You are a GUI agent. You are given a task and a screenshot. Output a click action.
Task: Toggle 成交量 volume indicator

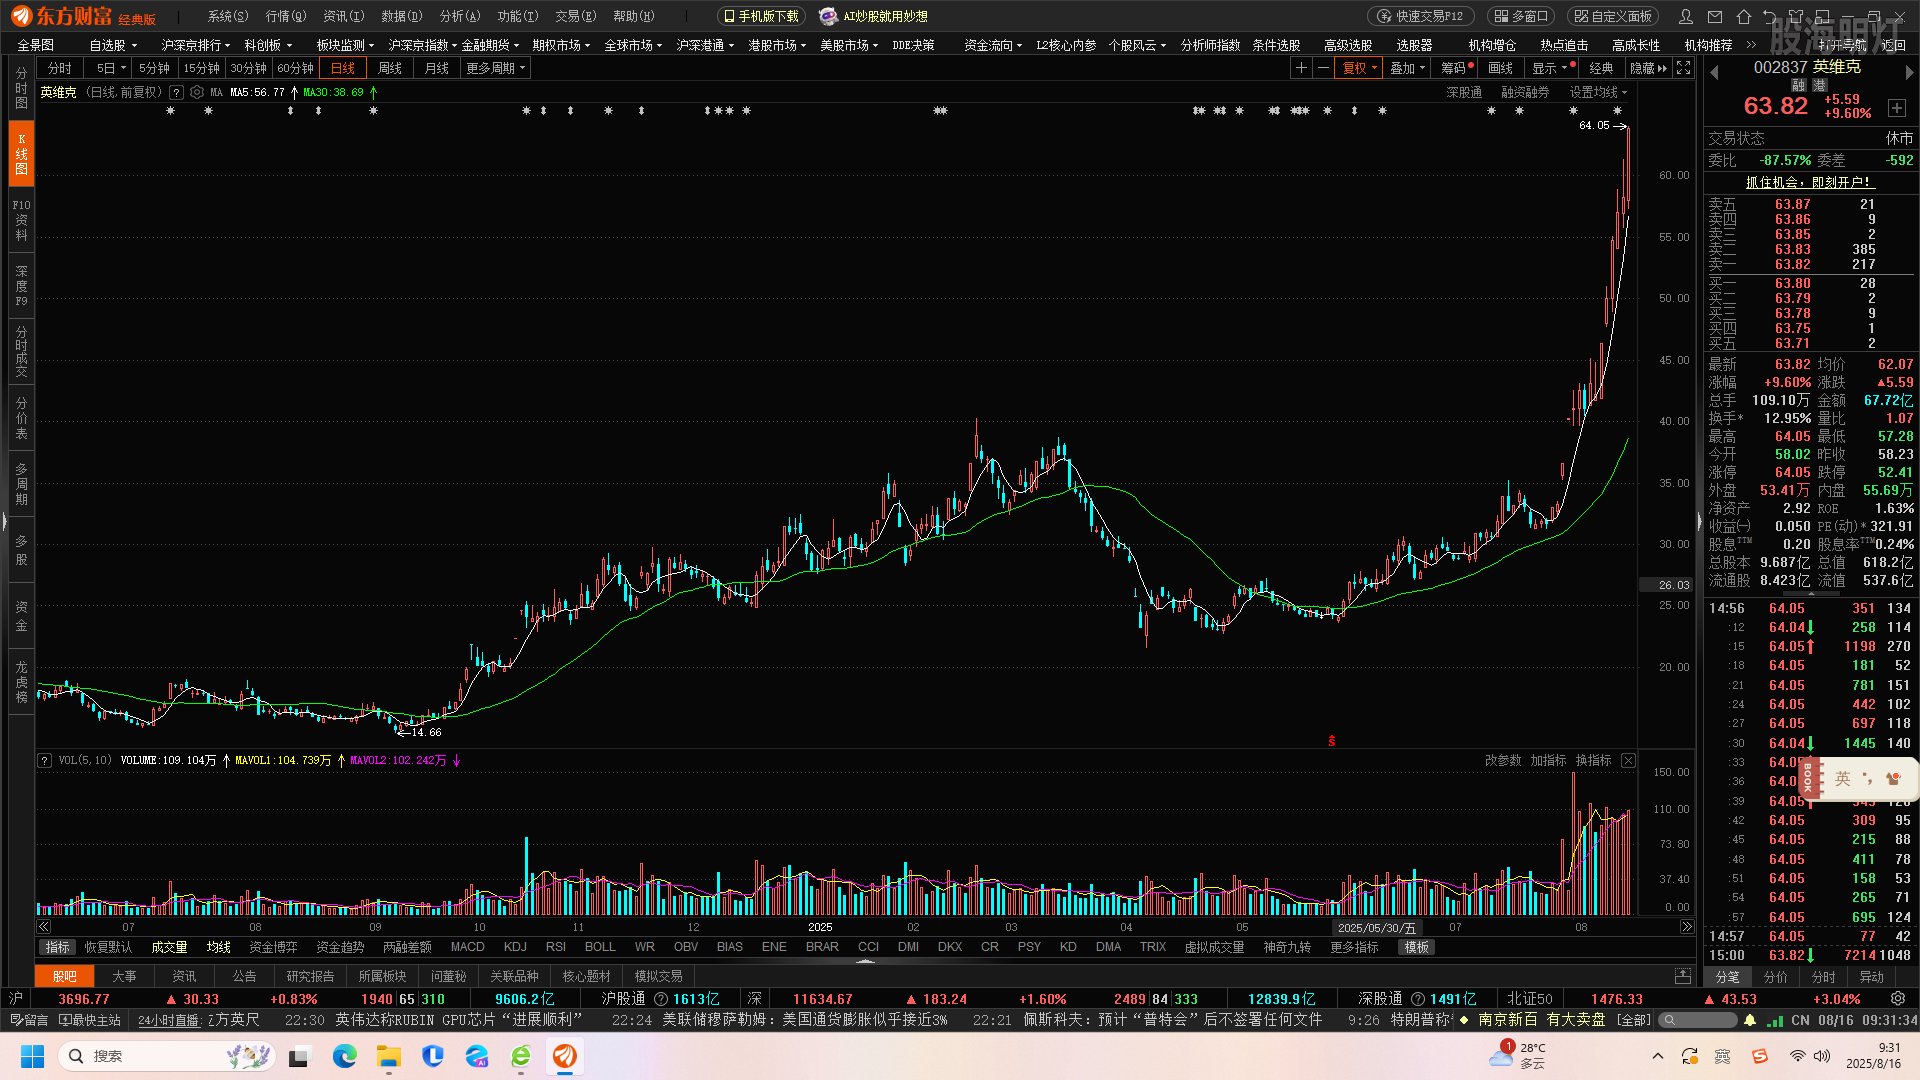point(169,947)
